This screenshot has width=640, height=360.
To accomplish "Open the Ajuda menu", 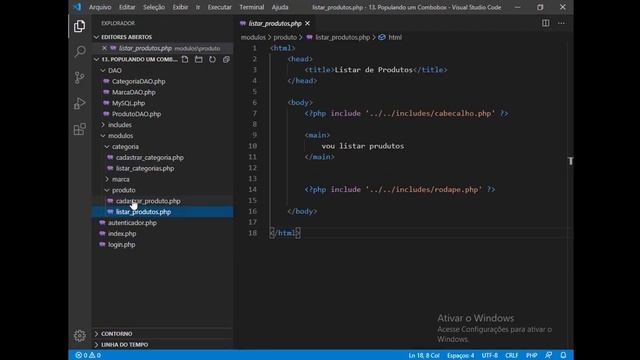I will click(280, 7).
